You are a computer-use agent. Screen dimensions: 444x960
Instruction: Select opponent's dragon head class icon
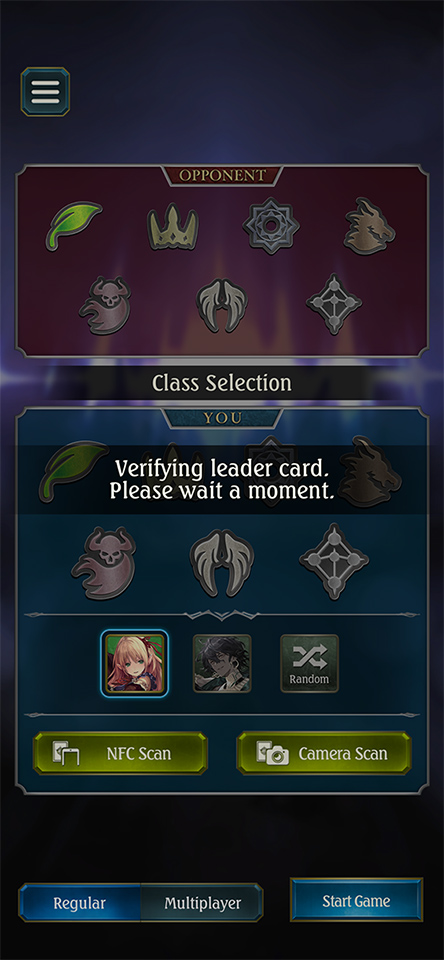click(369, 226)
